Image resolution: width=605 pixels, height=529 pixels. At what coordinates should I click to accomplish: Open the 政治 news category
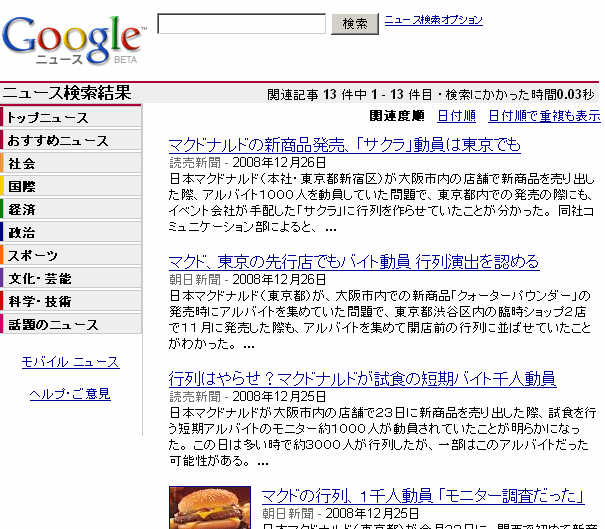71,232
